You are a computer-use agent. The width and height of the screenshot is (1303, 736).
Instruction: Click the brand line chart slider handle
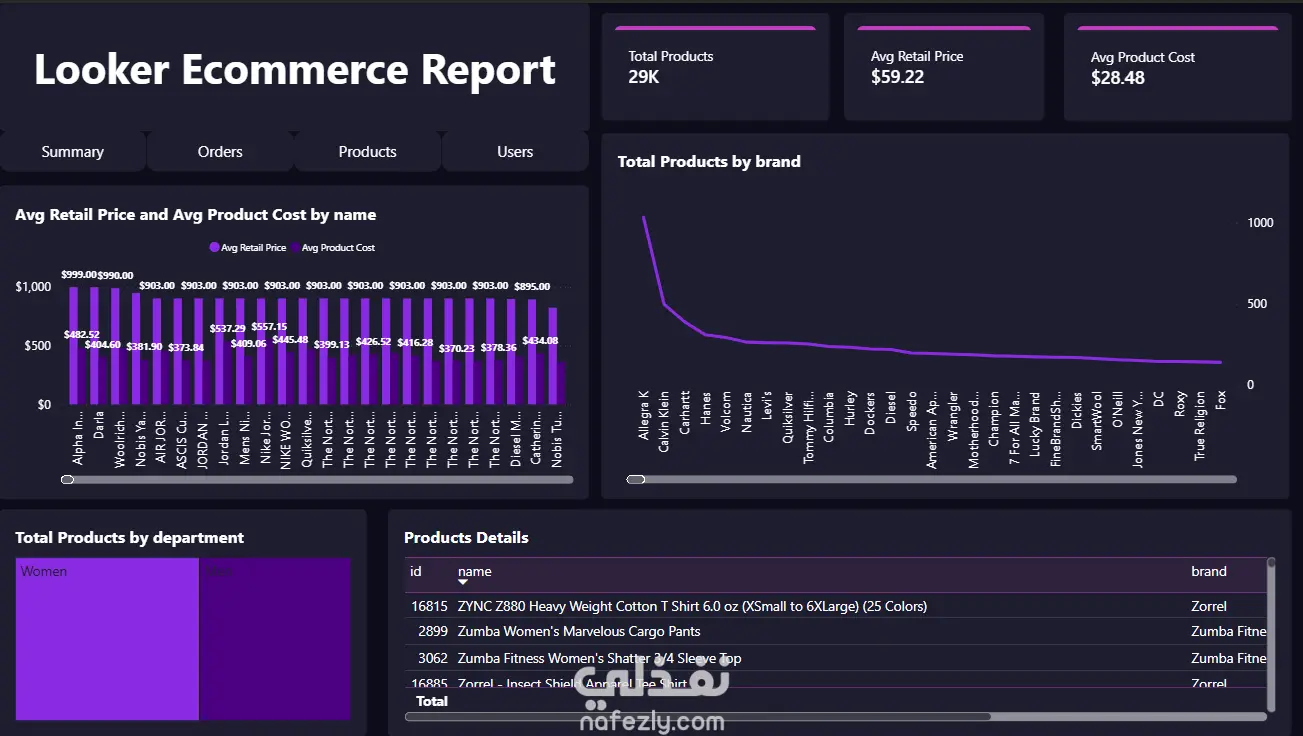pos(635,480)
